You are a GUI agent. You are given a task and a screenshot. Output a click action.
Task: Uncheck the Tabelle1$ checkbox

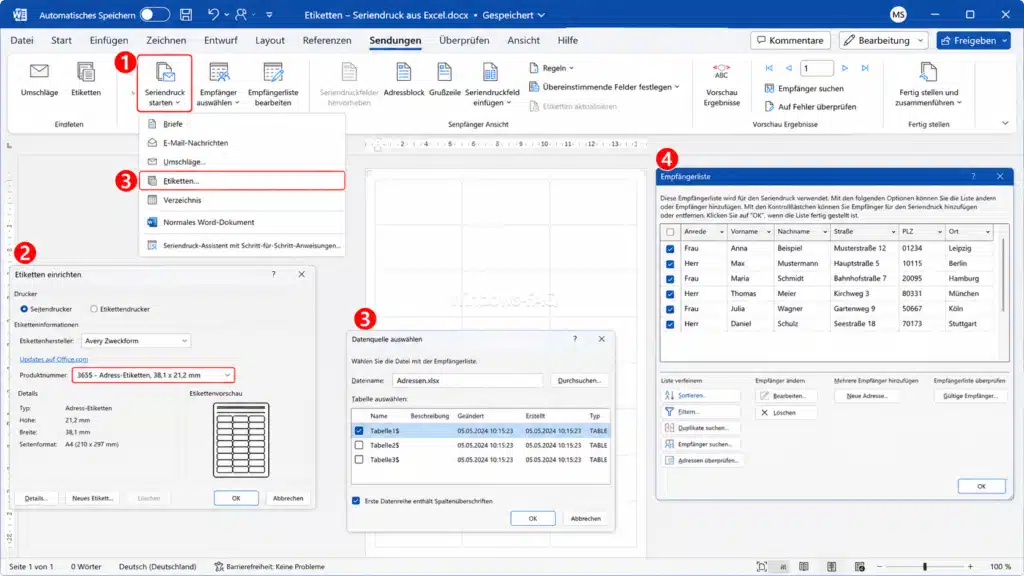pyautogui.click(x=359, y=430)
